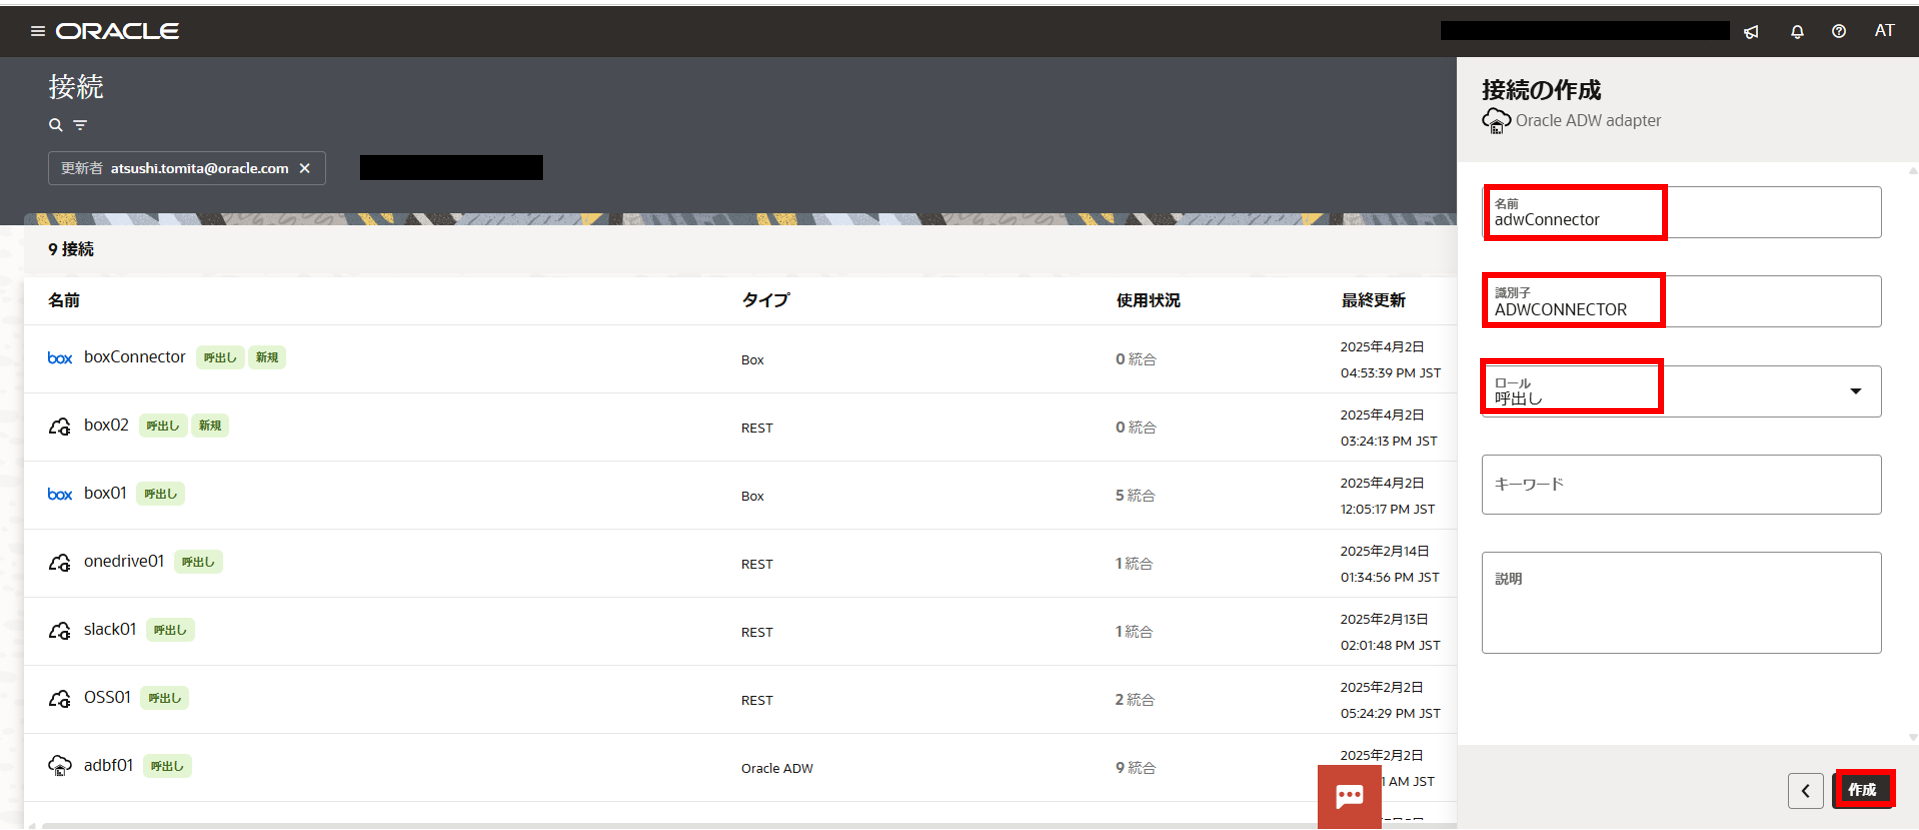Click the 使用状況 column header
This screenshot has height=830, width=1919.
point(1148,300)
